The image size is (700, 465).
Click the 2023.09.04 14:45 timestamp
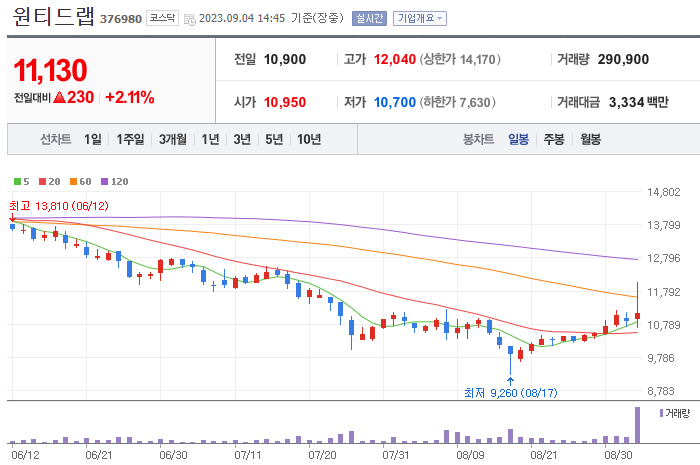(242, 18)
